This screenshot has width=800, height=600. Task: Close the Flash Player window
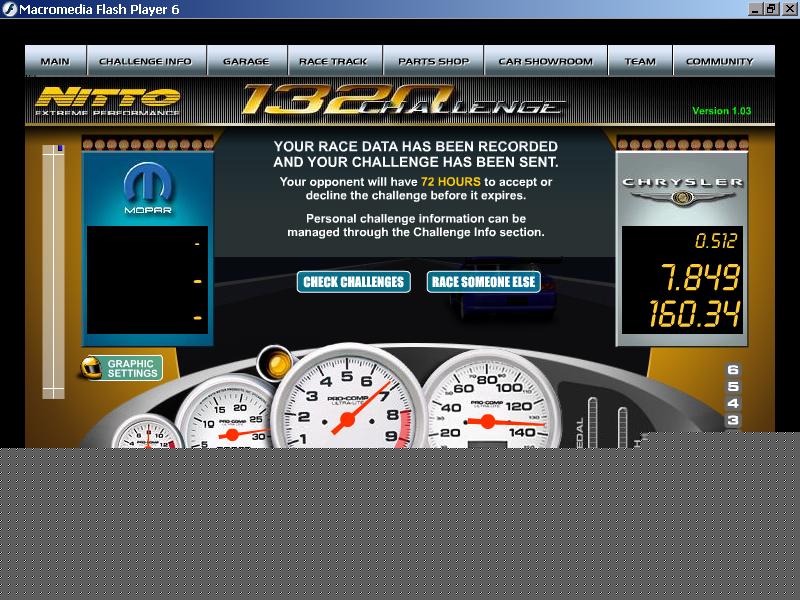coord(788,9)
